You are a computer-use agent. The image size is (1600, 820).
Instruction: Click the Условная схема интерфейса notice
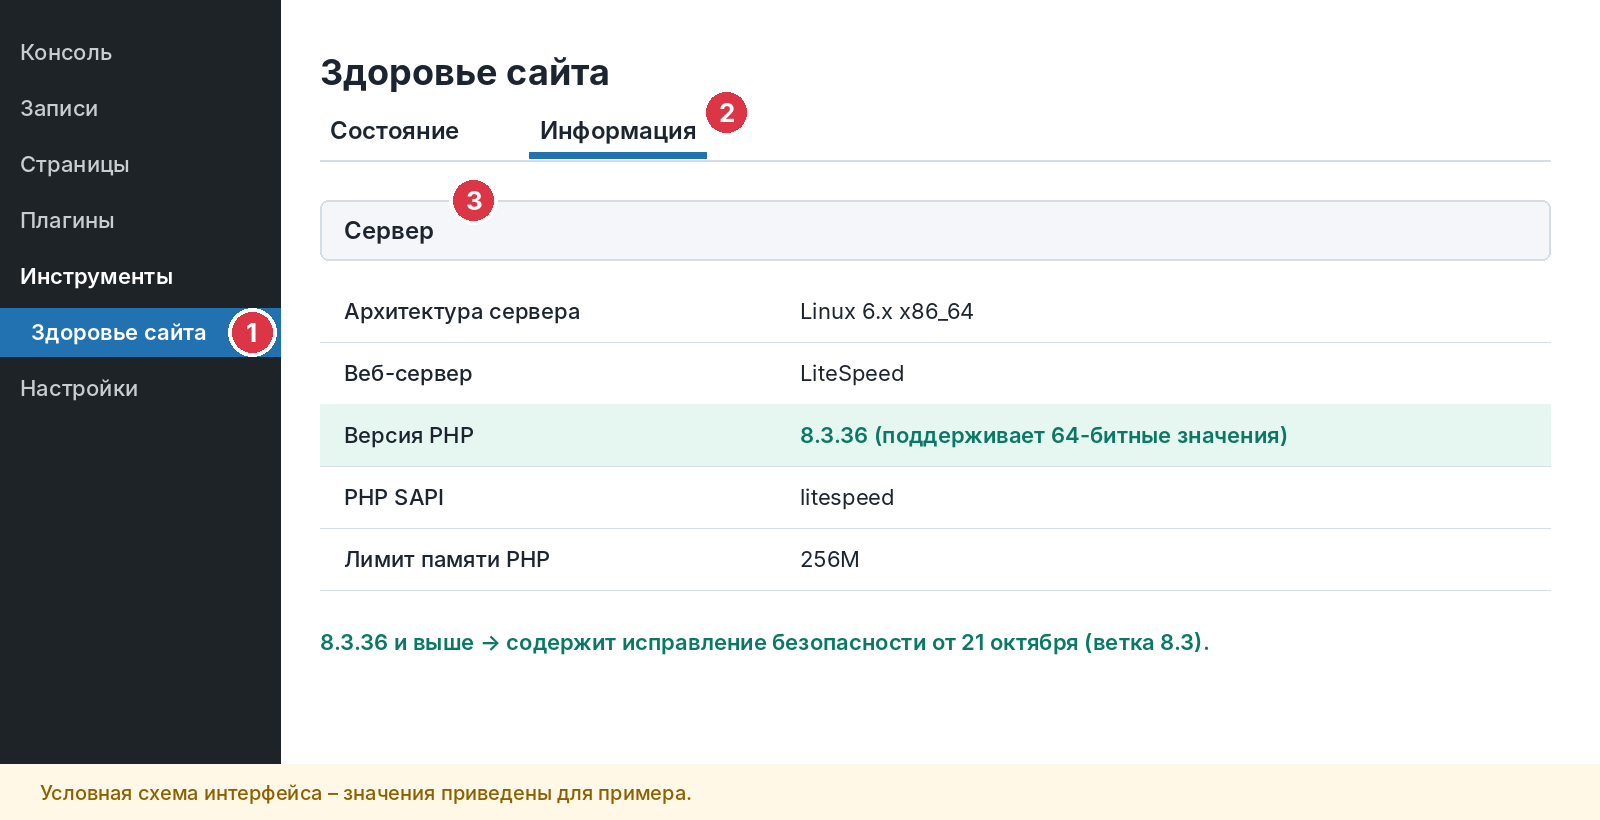(366, 793)
